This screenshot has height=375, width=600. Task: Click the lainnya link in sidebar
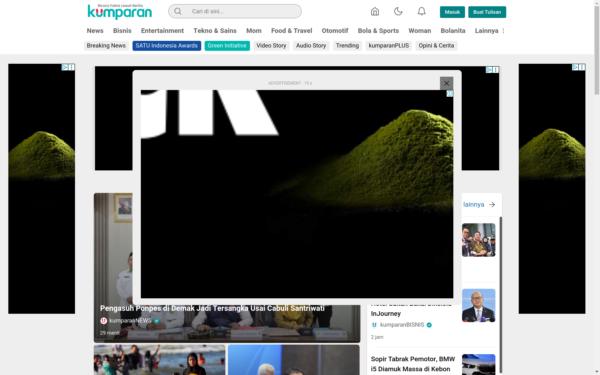(x=474, y=205)
